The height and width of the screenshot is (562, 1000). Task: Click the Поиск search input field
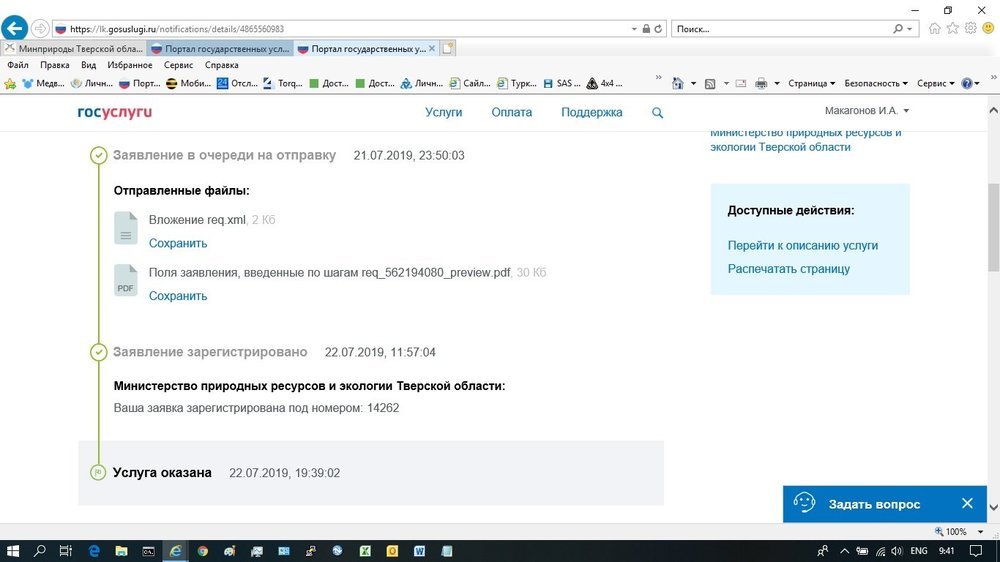781,29
